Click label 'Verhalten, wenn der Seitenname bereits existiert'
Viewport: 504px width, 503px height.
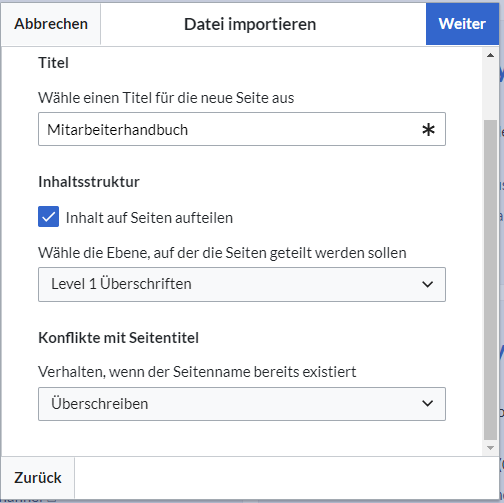[x=197, y=372]
